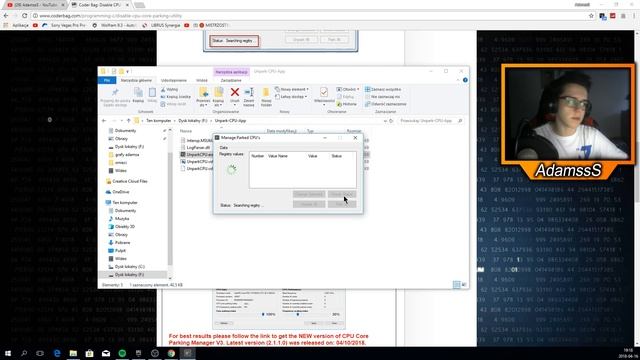Select LogParser.dll file in list
This screenshot has width=640, height=360.
(195, 147)
